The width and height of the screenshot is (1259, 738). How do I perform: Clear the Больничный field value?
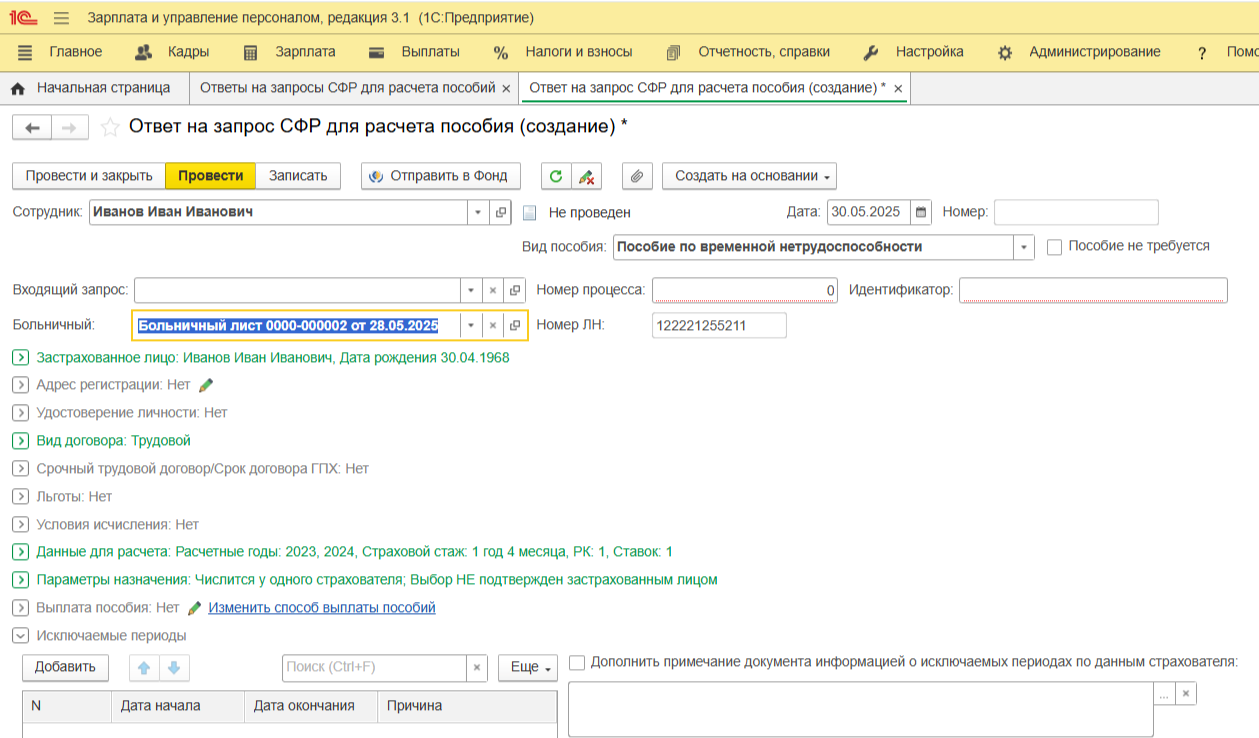492,325
